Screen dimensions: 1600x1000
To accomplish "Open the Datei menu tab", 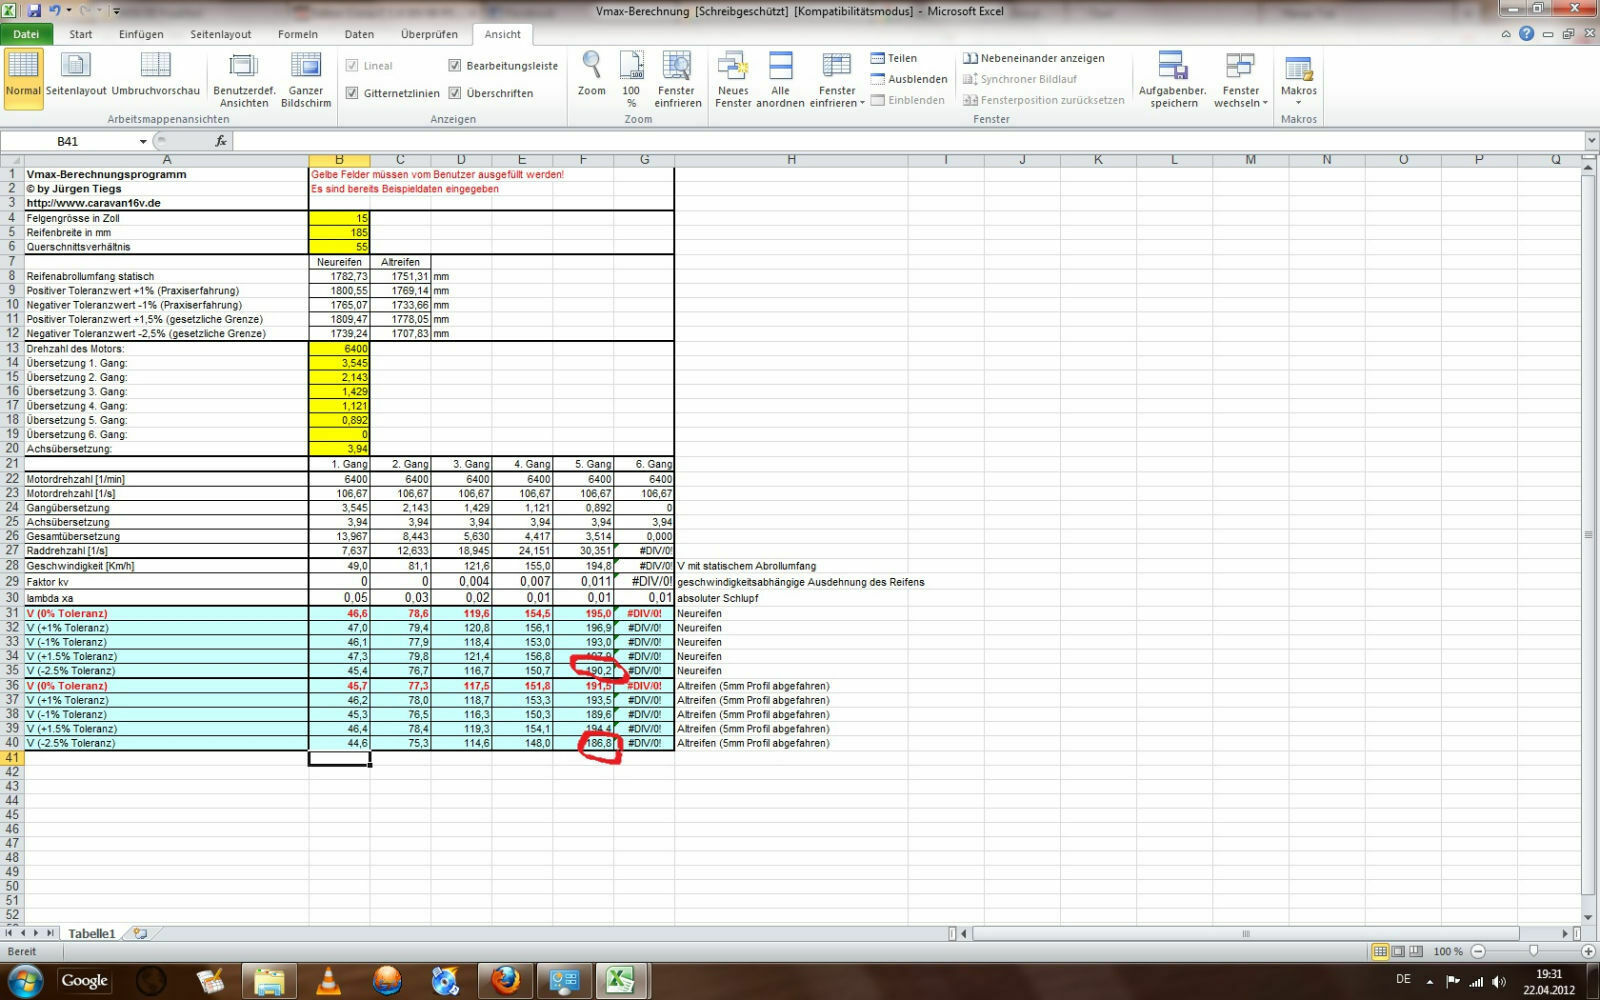I will pyautogui.click(x=26, y=34).
